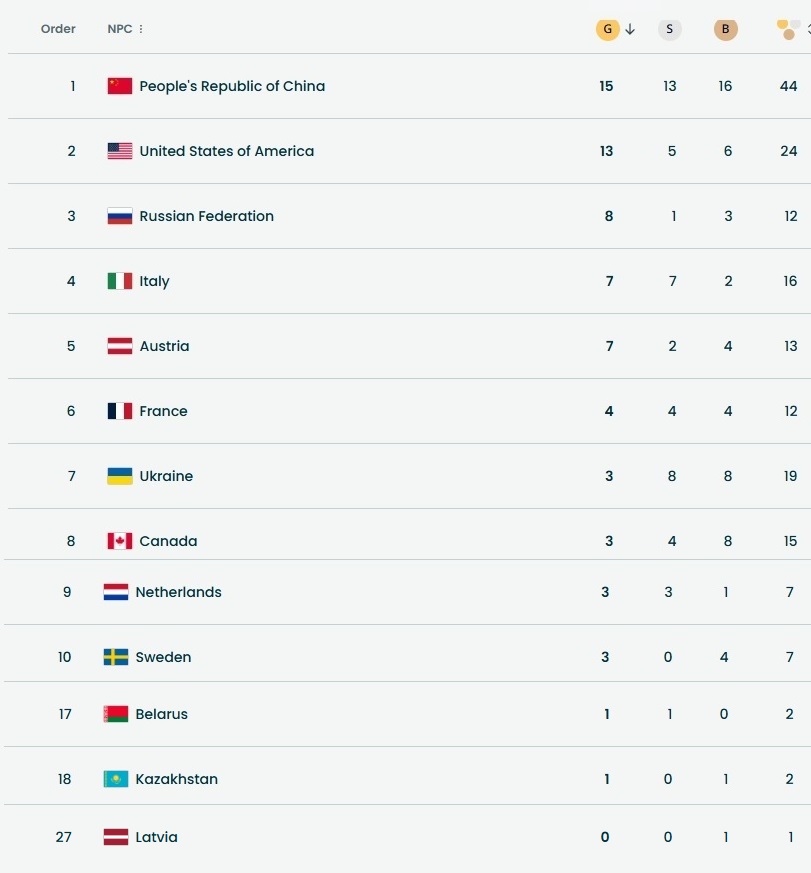Open the Russian Federation entry

(x=206, y=216)
